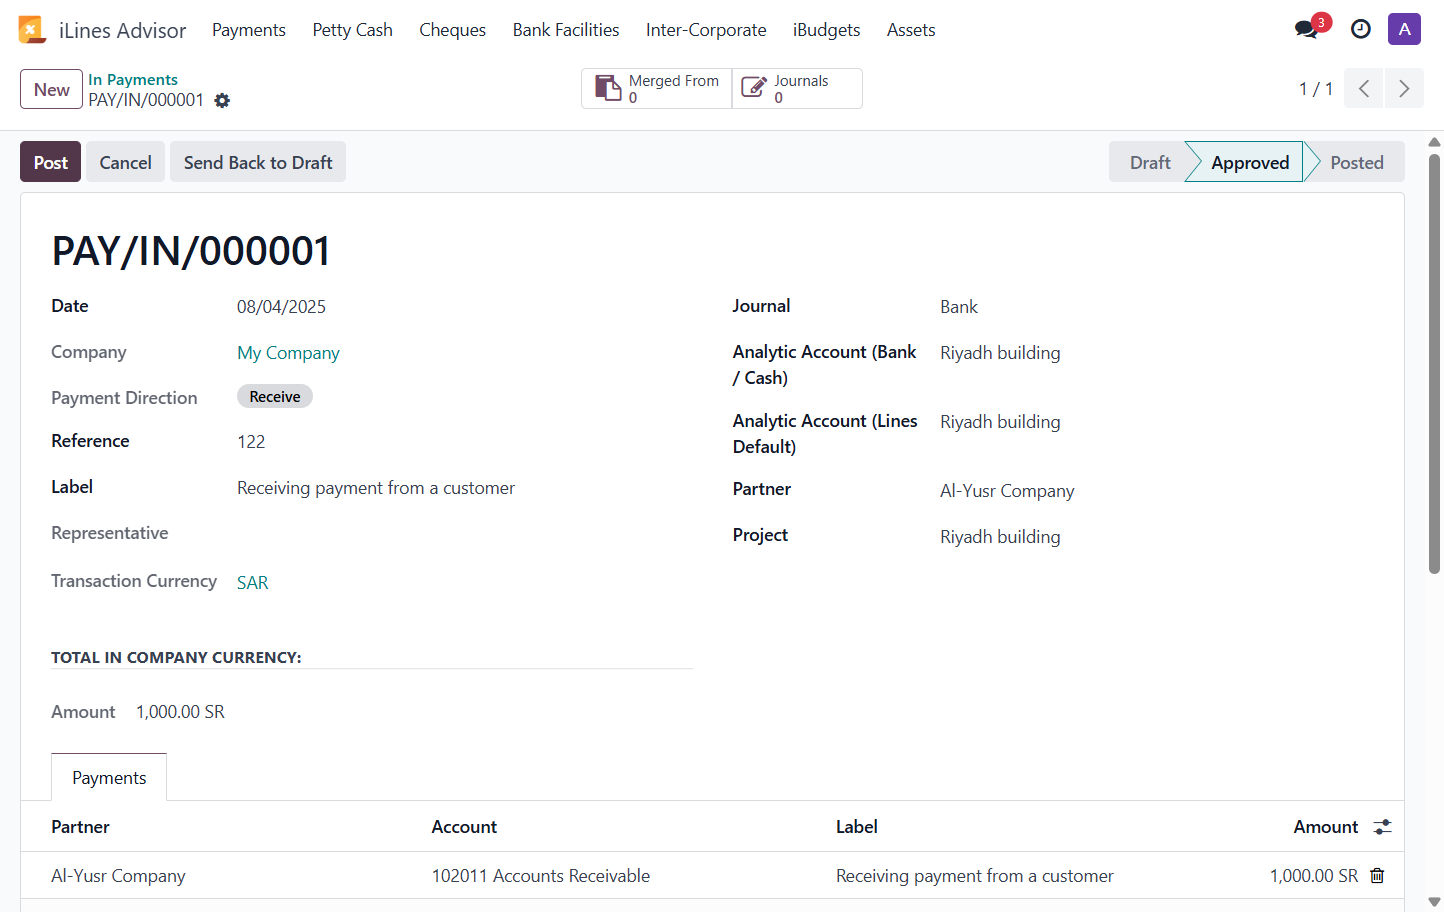Select the Payments tab in the form
This screenshot has height=912, width=1444.
[109, 777]
